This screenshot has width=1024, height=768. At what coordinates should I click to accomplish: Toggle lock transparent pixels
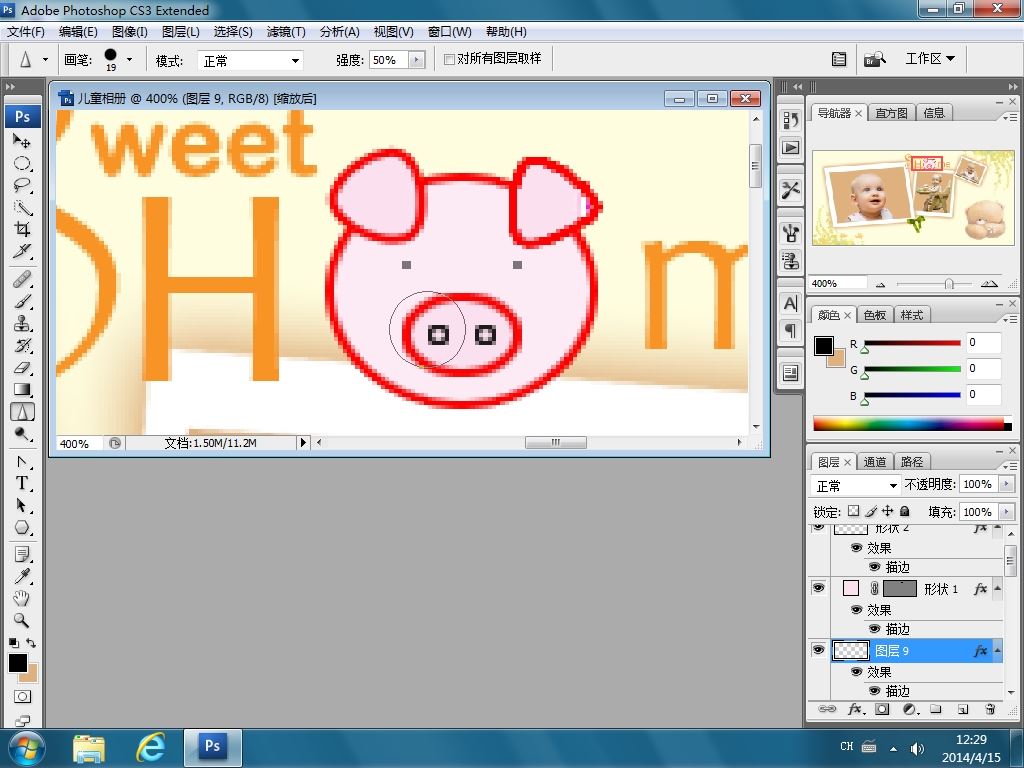point(854,511)
